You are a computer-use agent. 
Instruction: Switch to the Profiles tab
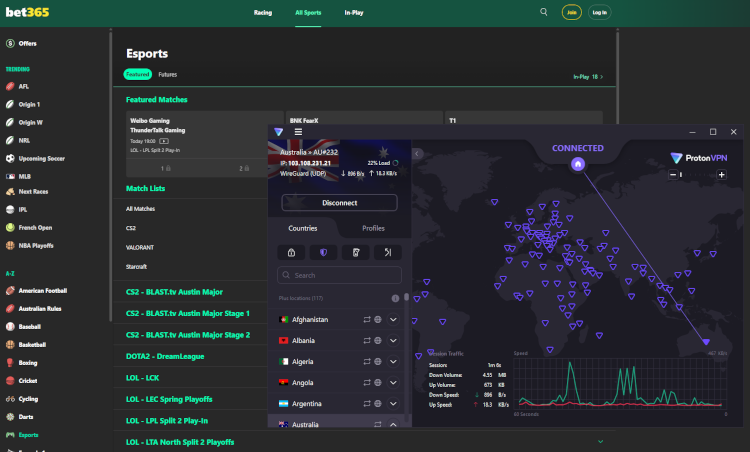[373, 228]
